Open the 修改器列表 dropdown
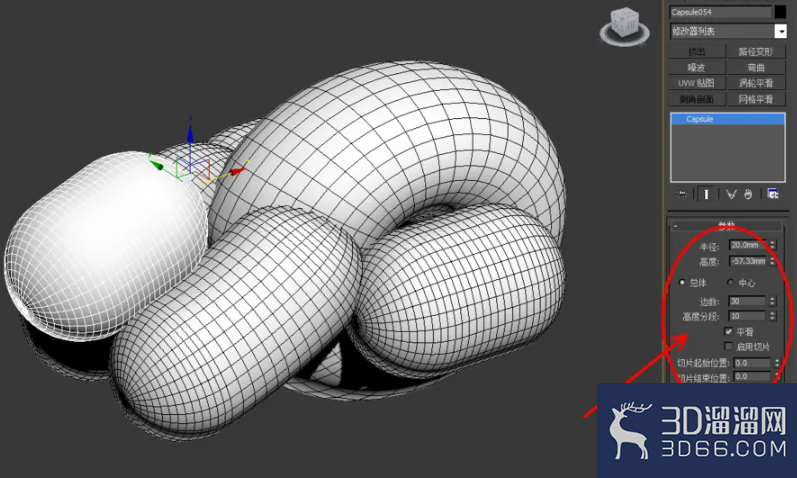 click(728, 31)
